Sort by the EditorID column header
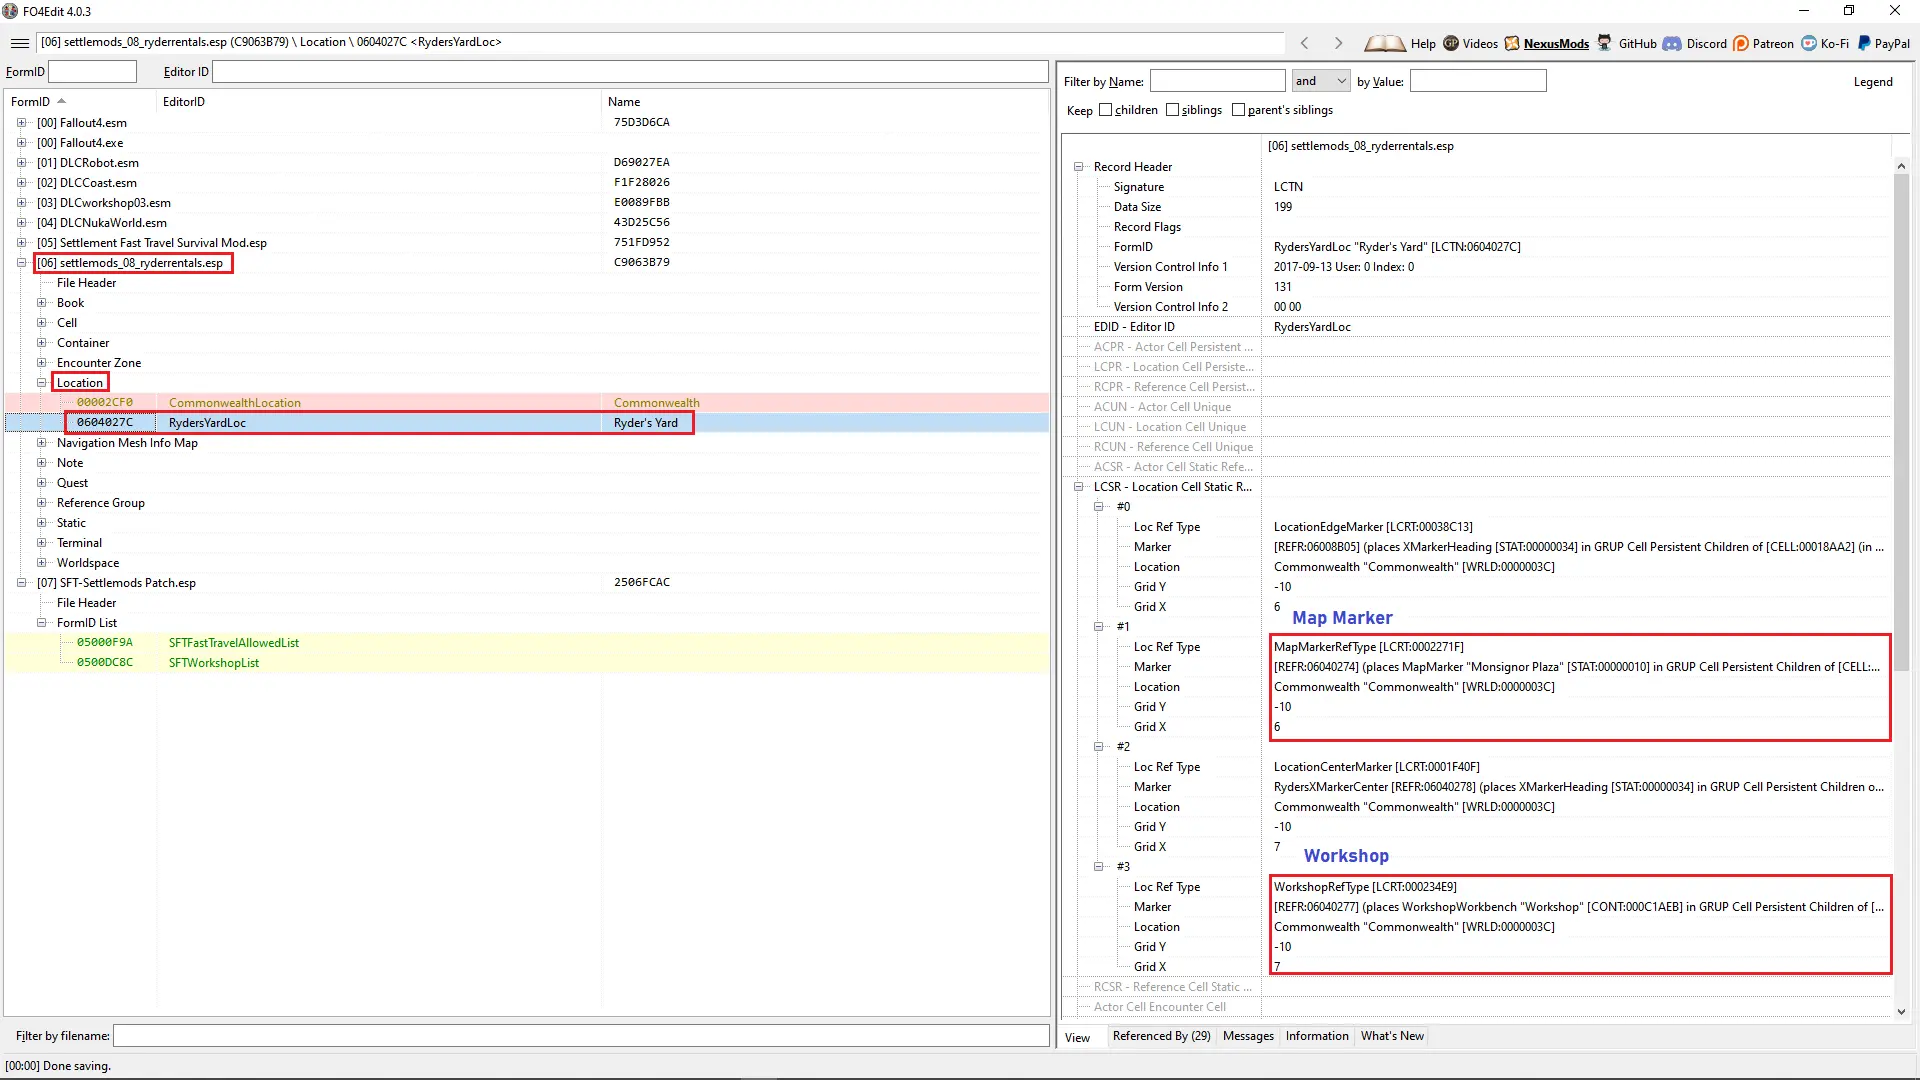 (x=380, y=102)
